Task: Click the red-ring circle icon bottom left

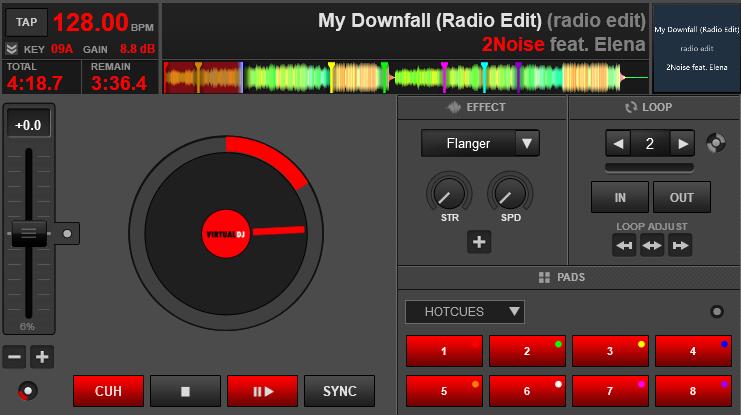Action: (x=27, y=390)
